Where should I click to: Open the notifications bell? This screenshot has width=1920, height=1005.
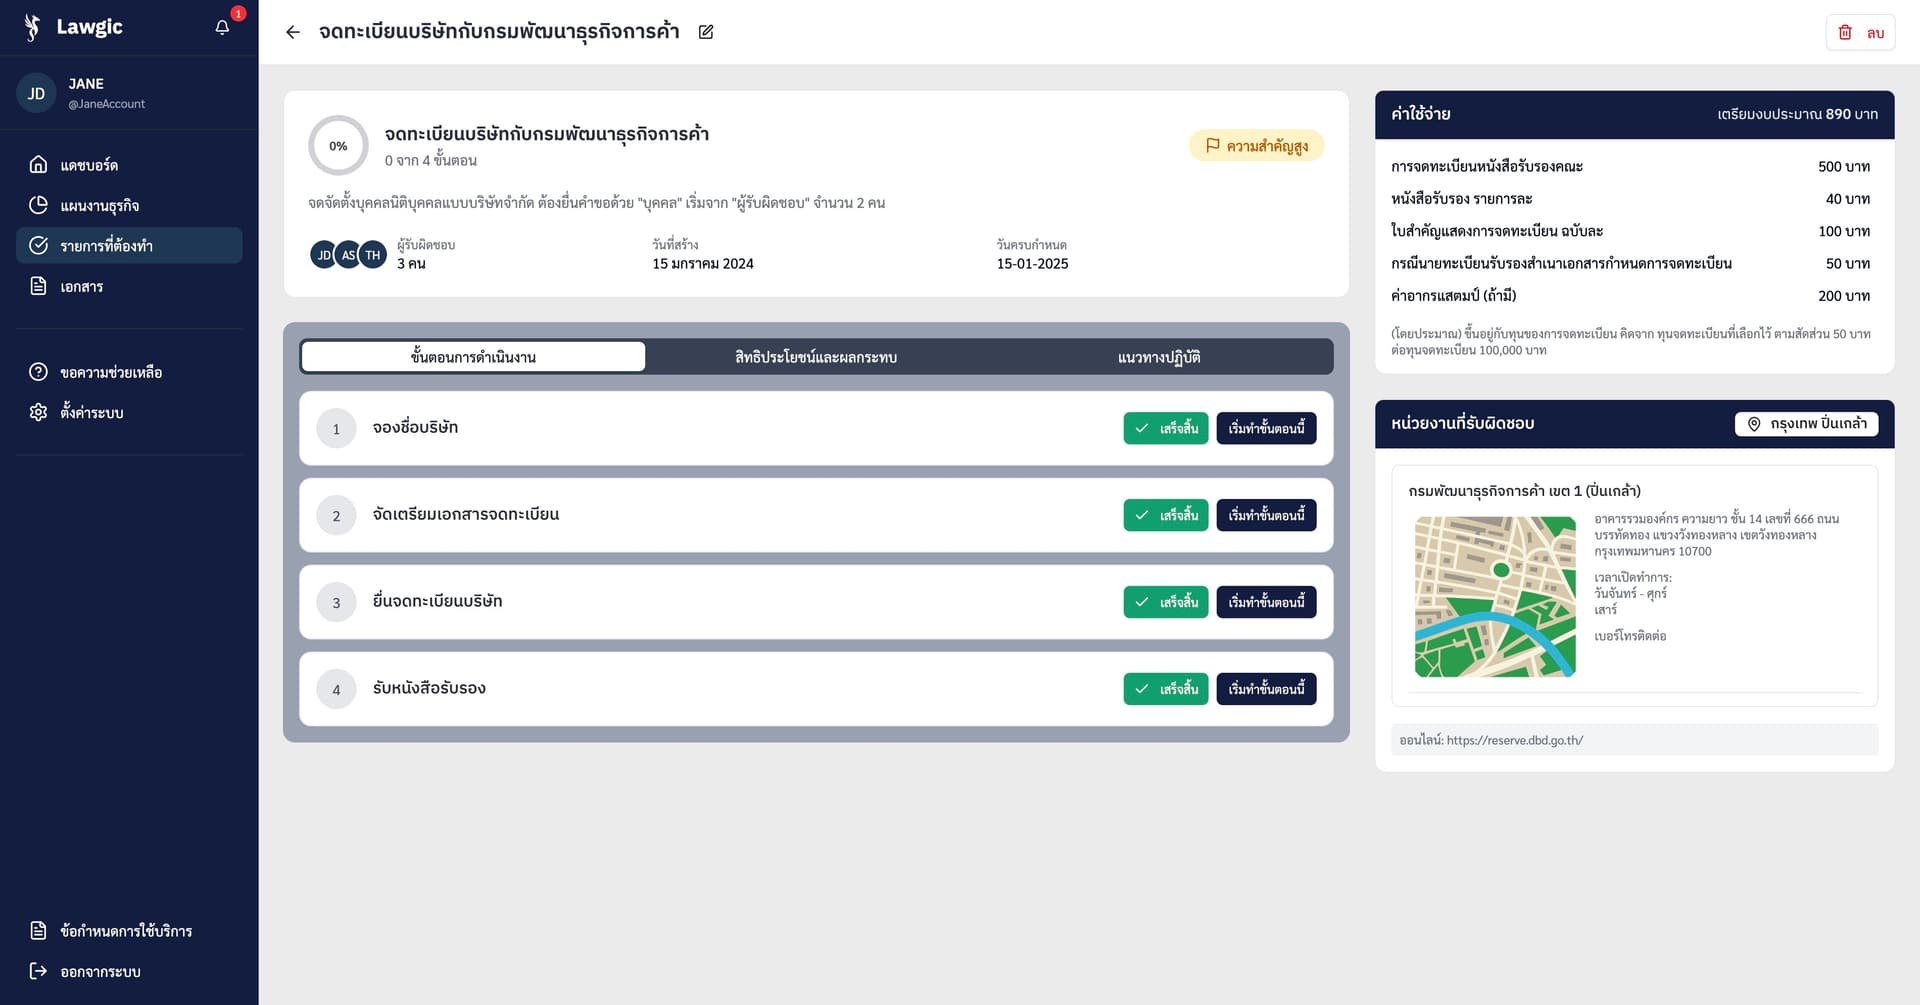(x=222, y=27)
